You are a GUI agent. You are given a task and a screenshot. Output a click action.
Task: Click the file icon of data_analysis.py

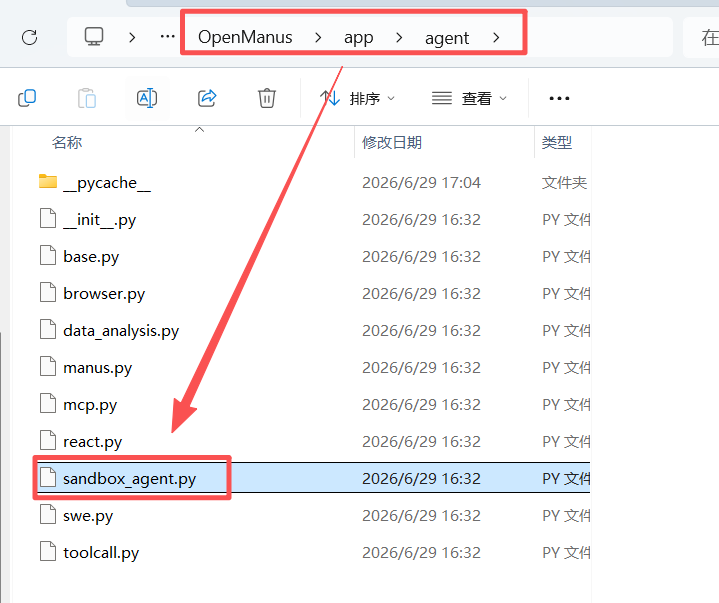click(x=48, y=329)
